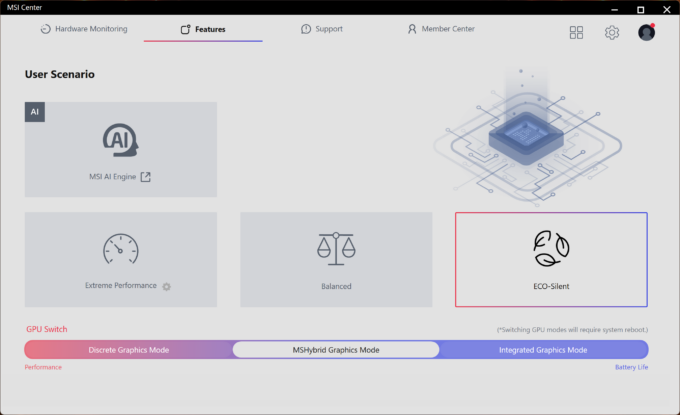
Task: Click the User Scenario heading
Action: pyautogui.click(x=60, y=74)
